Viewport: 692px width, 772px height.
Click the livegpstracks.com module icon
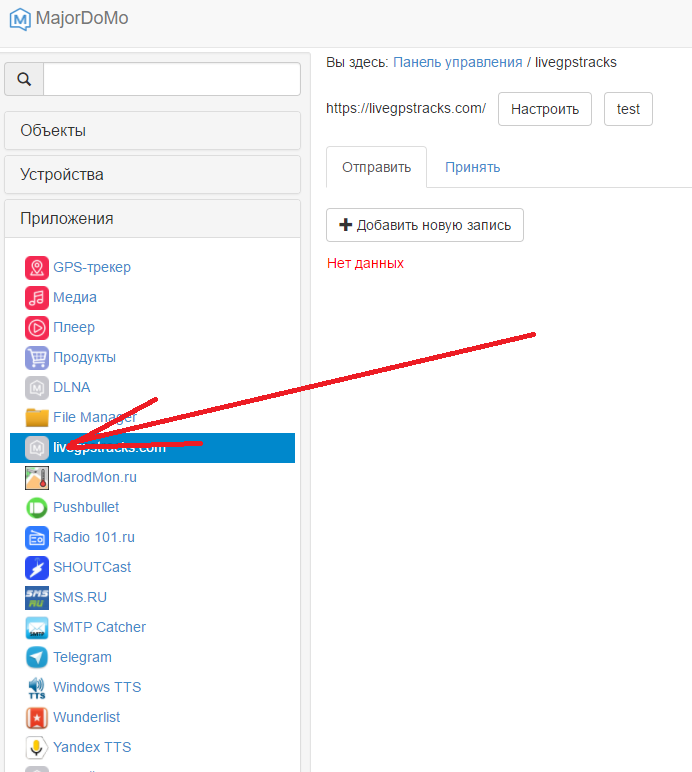[37, 448]
